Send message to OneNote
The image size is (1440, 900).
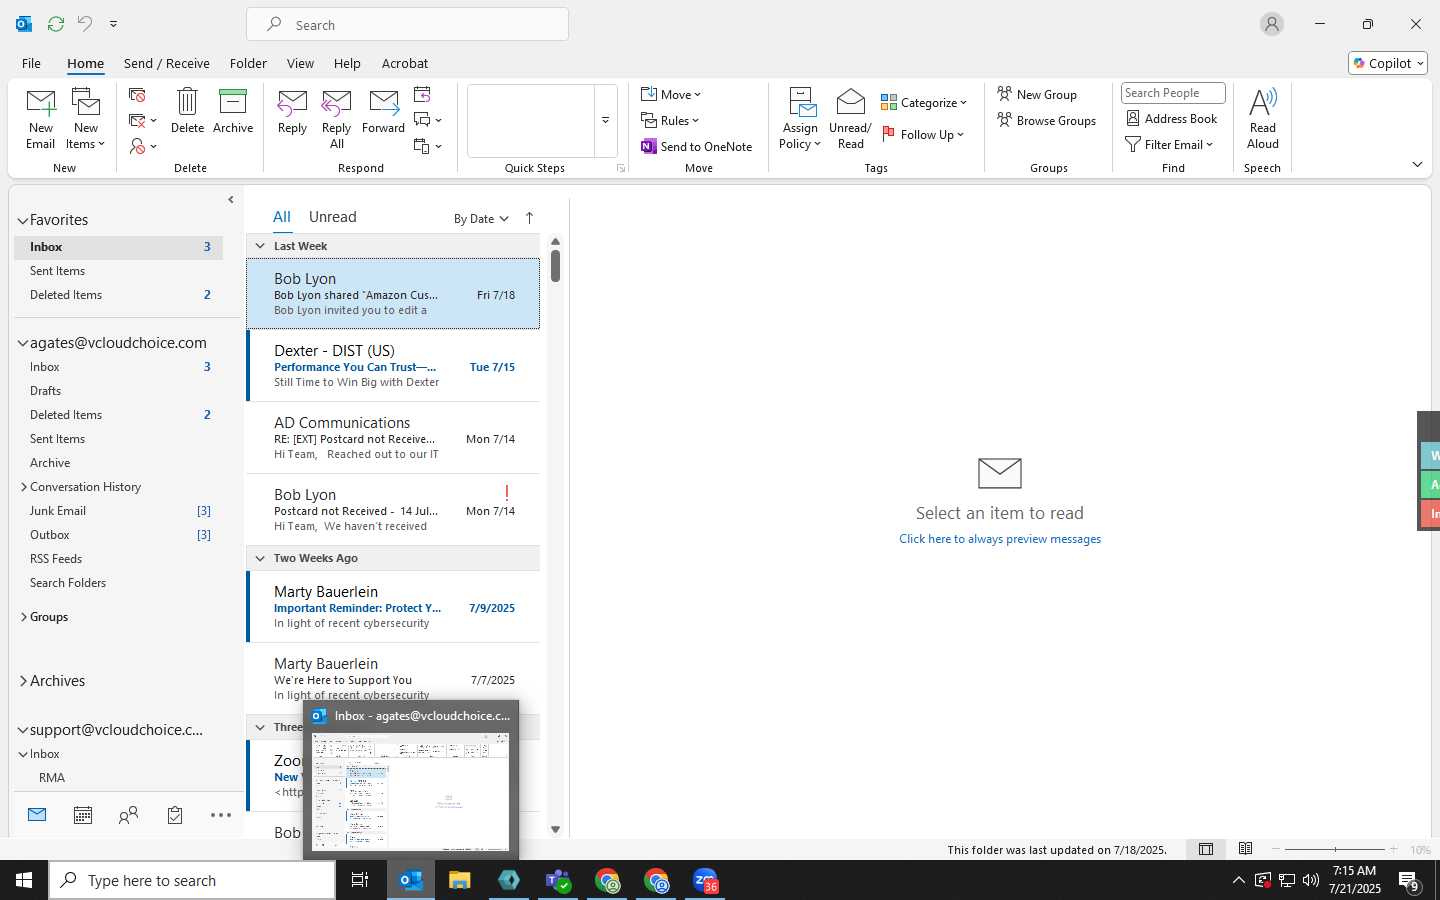pyautogui.click(x=697, y=146)
